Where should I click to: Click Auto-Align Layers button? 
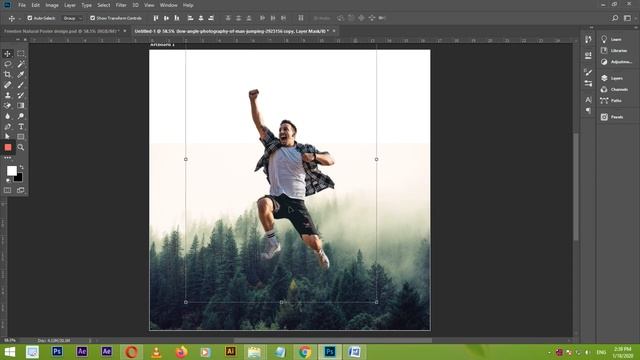pyautogui.click(x=301, y=18)
